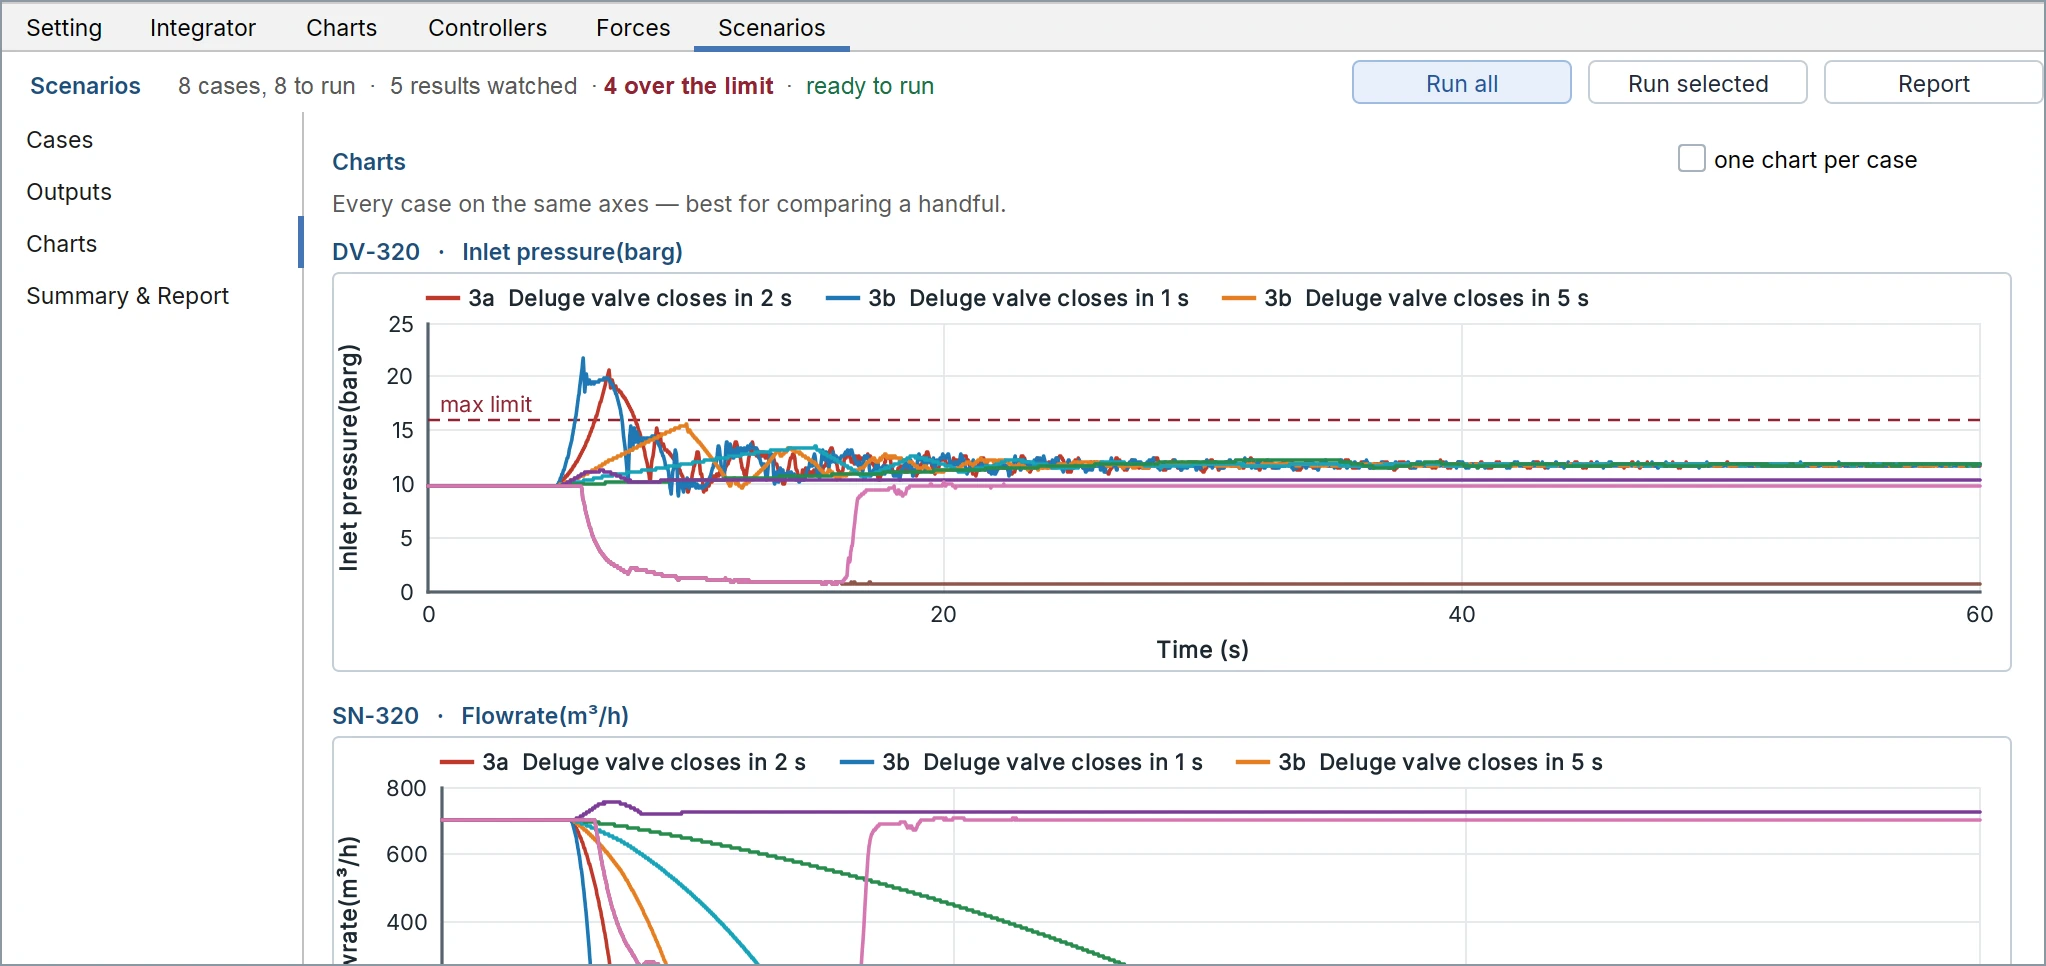
Task: Select the Scenarios tab
Action: point(772,28)
